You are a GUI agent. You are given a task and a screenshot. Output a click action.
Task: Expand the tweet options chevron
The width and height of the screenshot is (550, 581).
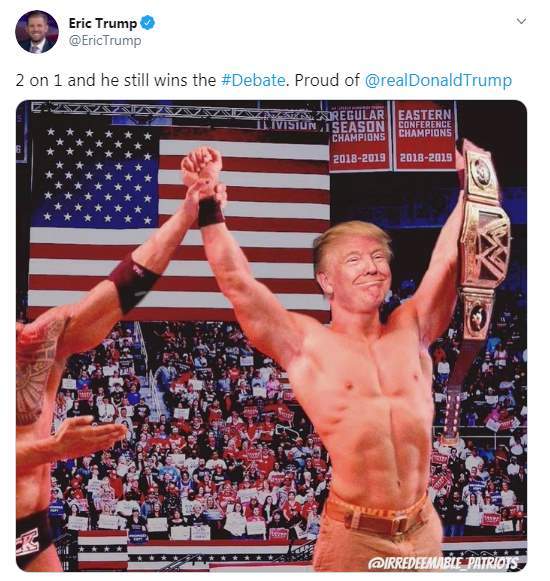tap(521, 21)
